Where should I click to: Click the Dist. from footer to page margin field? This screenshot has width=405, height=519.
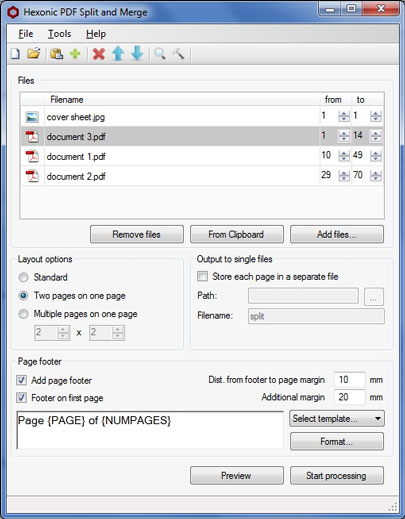click(x=350, y=380)
